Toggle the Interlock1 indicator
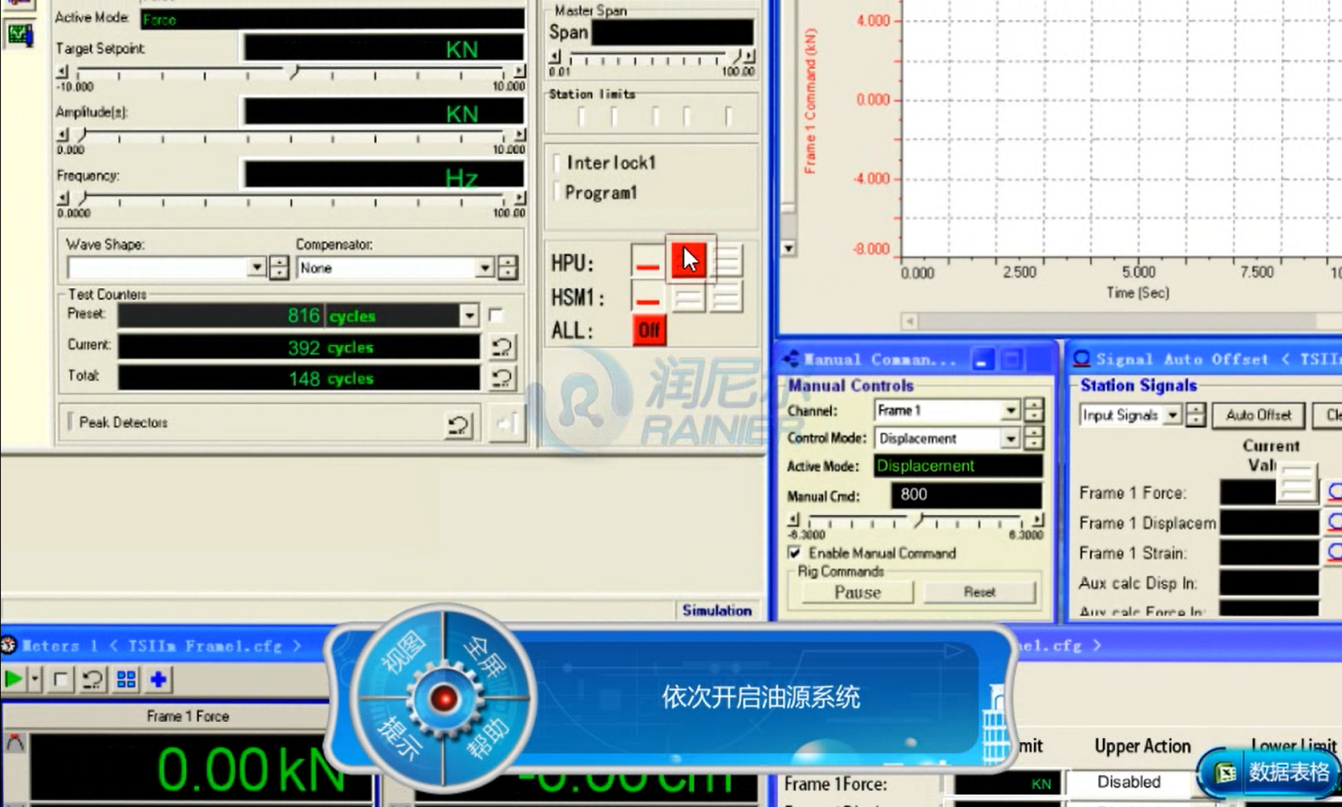Viewport: 1342px width, 807px height. [558, 163]
